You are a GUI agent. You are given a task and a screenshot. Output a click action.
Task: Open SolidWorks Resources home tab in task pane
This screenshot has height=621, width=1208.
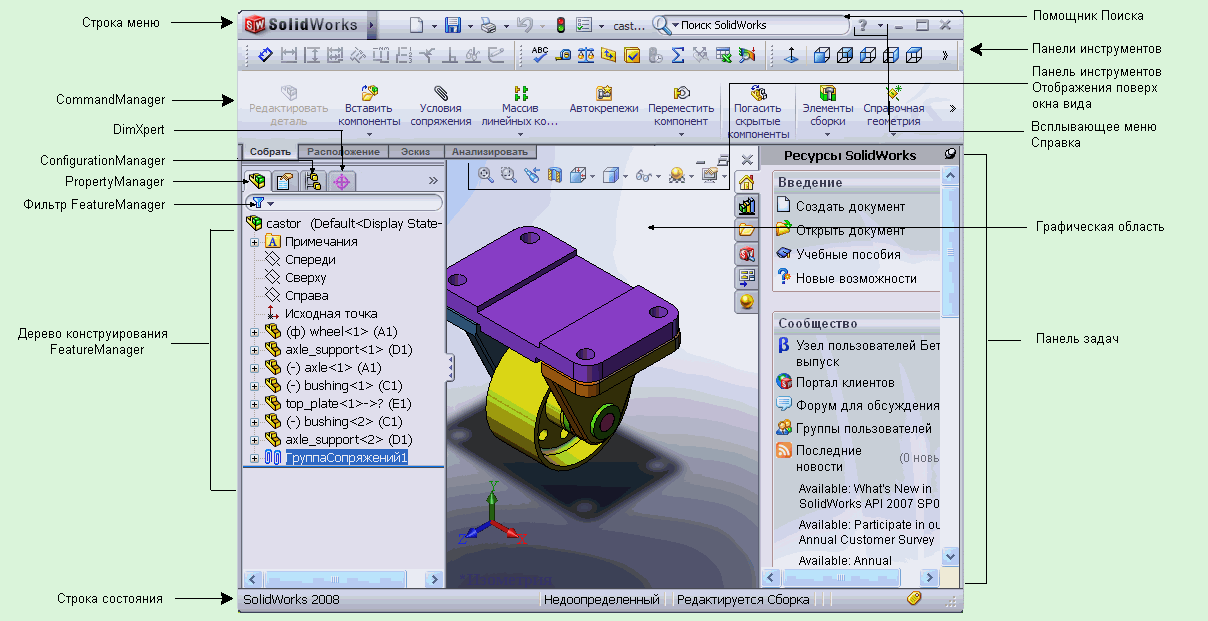click(746, 182)
